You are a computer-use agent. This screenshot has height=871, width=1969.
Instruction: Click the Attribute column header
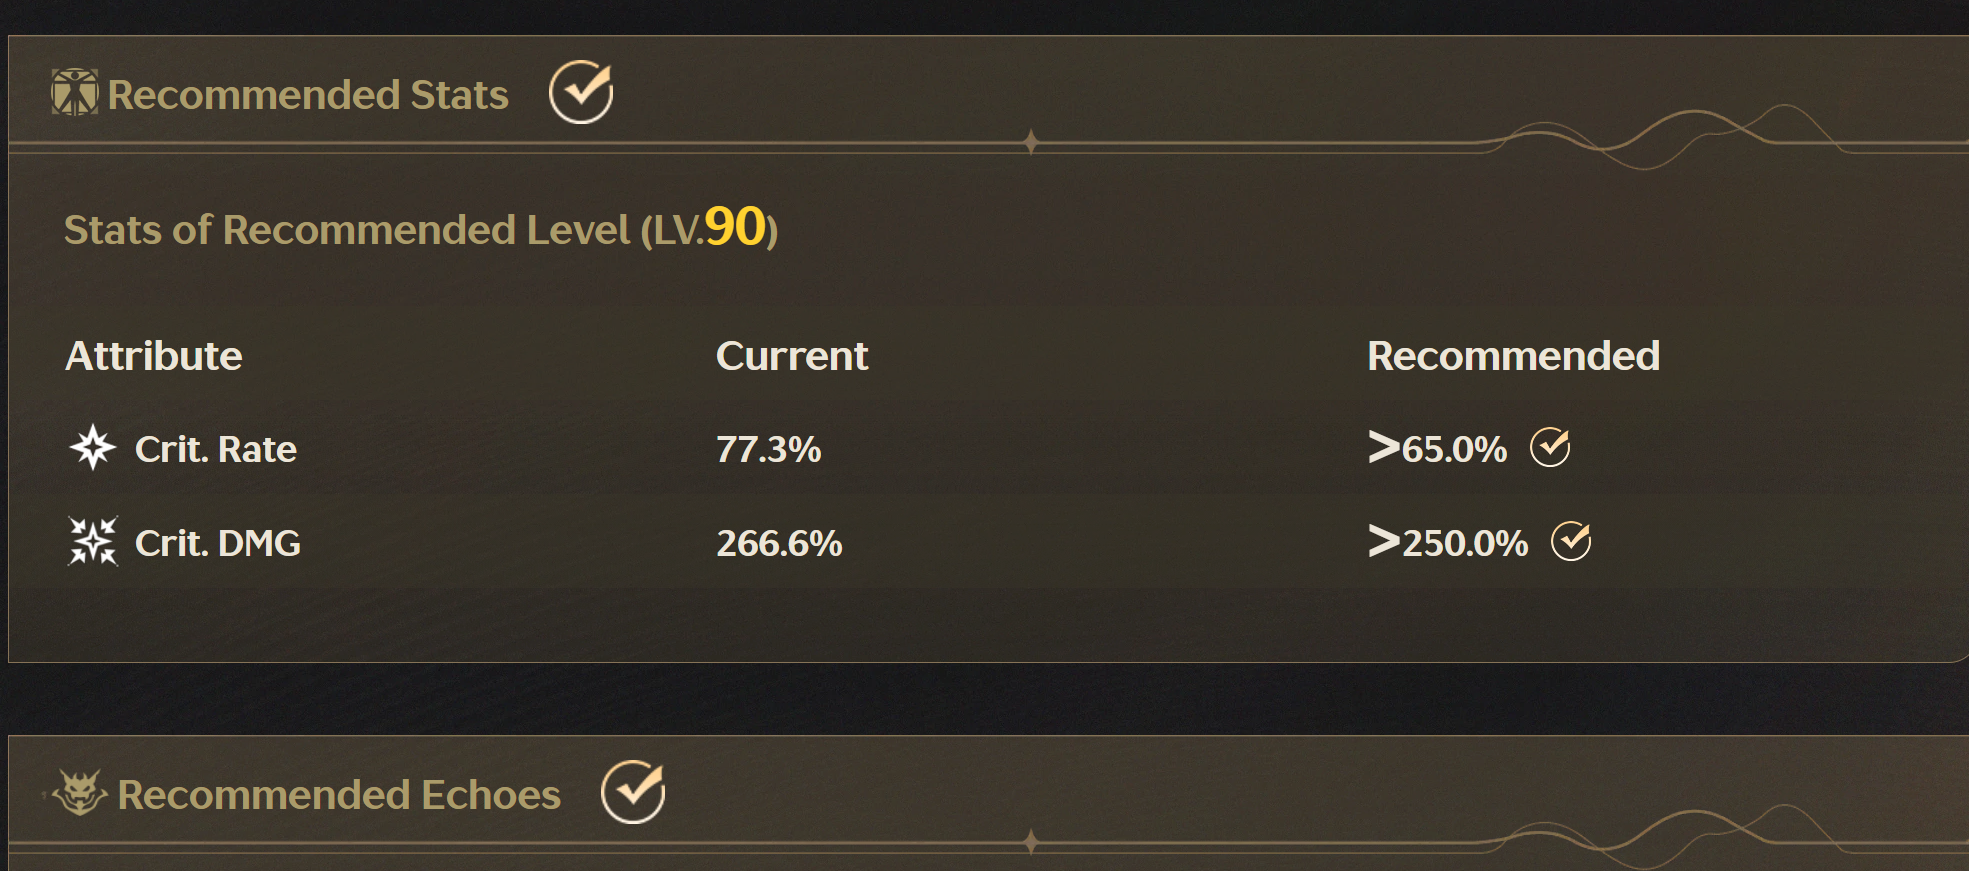pyautogui.click(x=154, y=356)
